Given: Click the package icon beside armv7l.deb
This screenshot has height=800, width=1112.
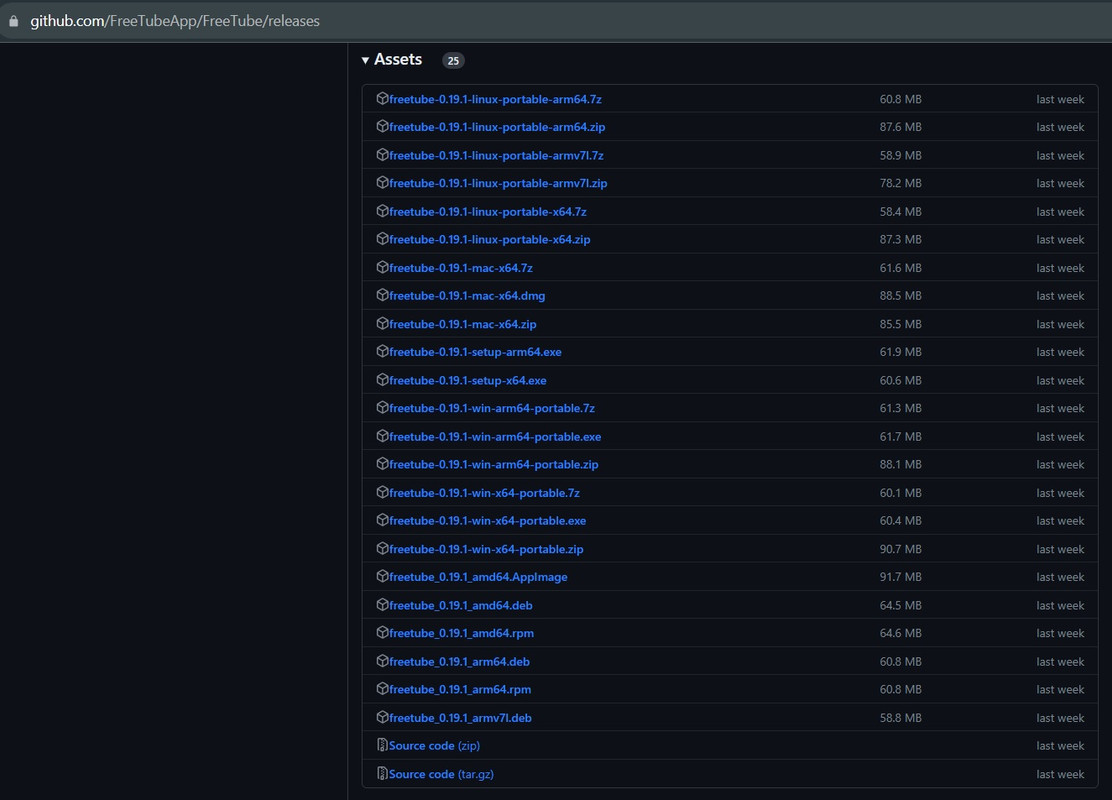Looking at the screenshot, I should click(x=382, y=716).
